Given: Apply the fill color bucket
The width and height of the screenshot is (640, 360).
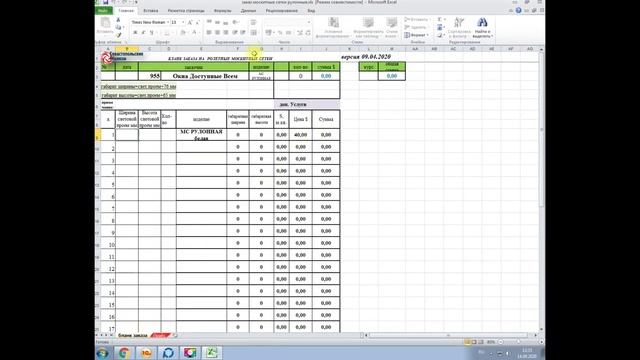Looking at the screenshot, I should point(183,33).
